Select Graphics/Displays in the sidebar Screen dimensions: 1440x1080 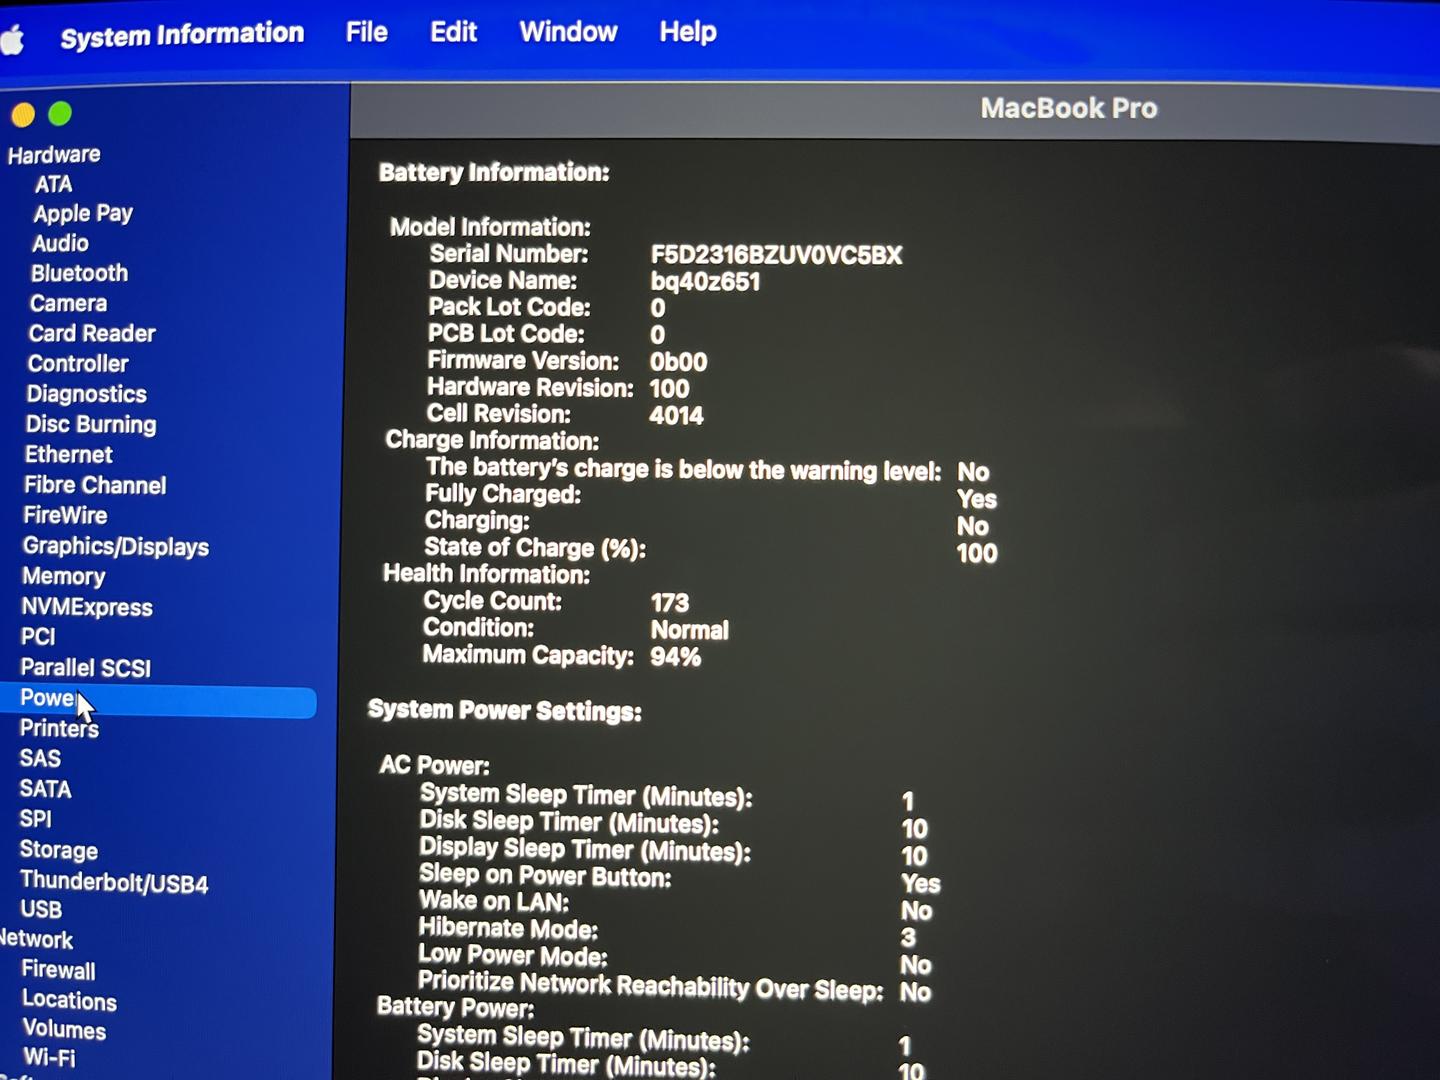coord(116,547)
